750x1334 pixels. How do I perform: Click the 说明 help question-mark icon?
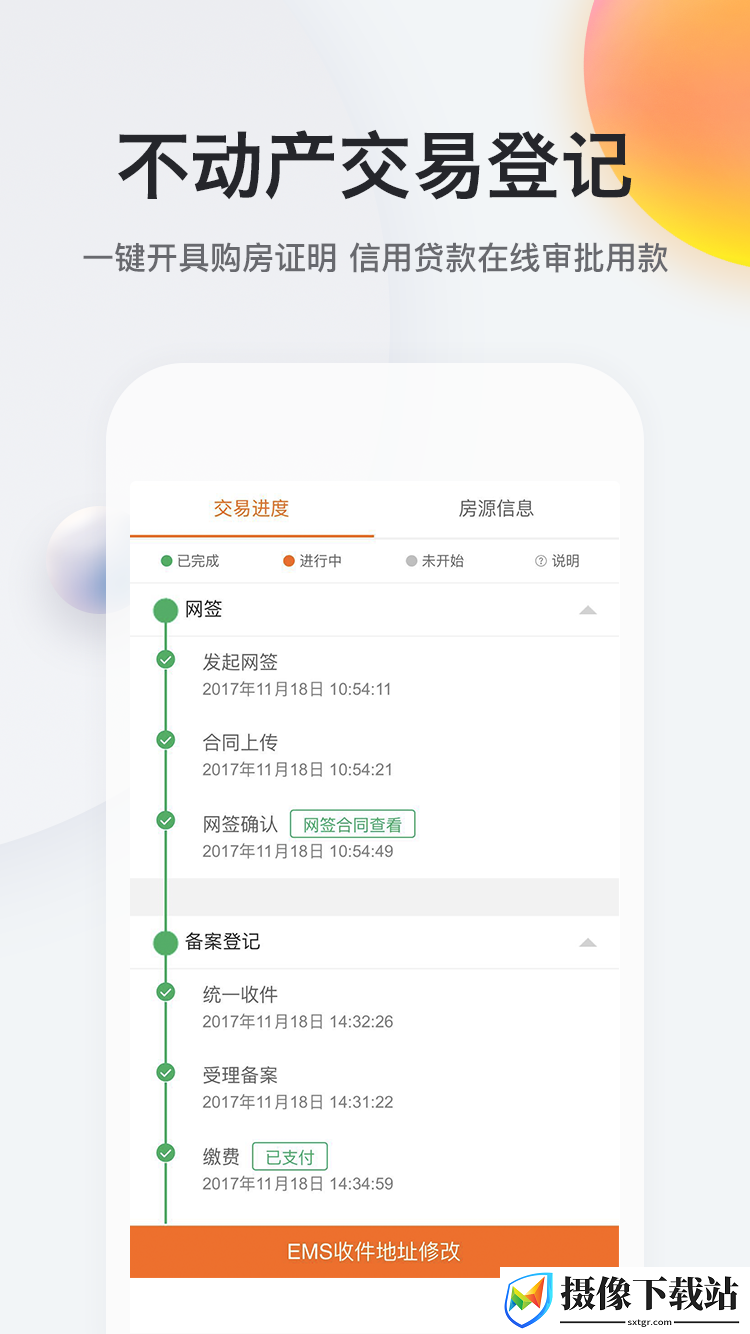point(541,561)
